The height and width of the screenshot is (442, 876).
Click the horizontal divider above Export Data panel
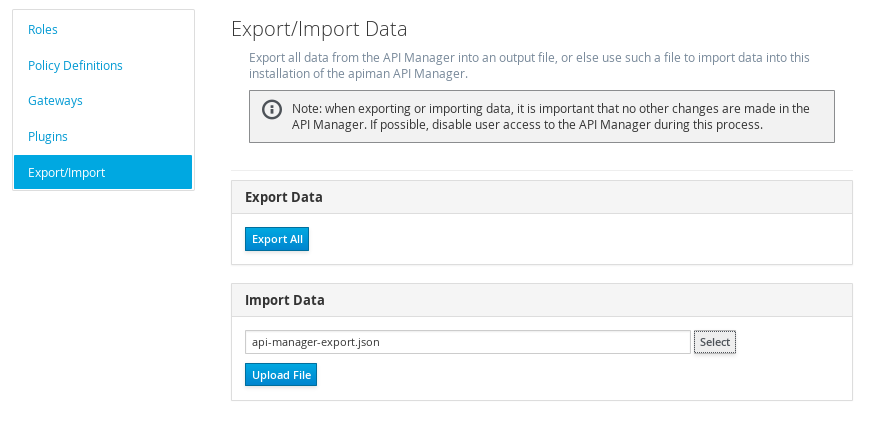coord(542,170)
